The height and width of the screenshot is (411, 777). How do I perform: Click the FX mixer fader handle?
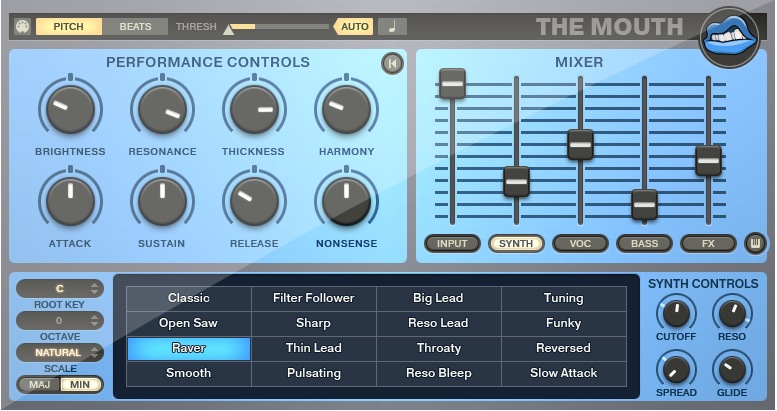coord(708,161)
